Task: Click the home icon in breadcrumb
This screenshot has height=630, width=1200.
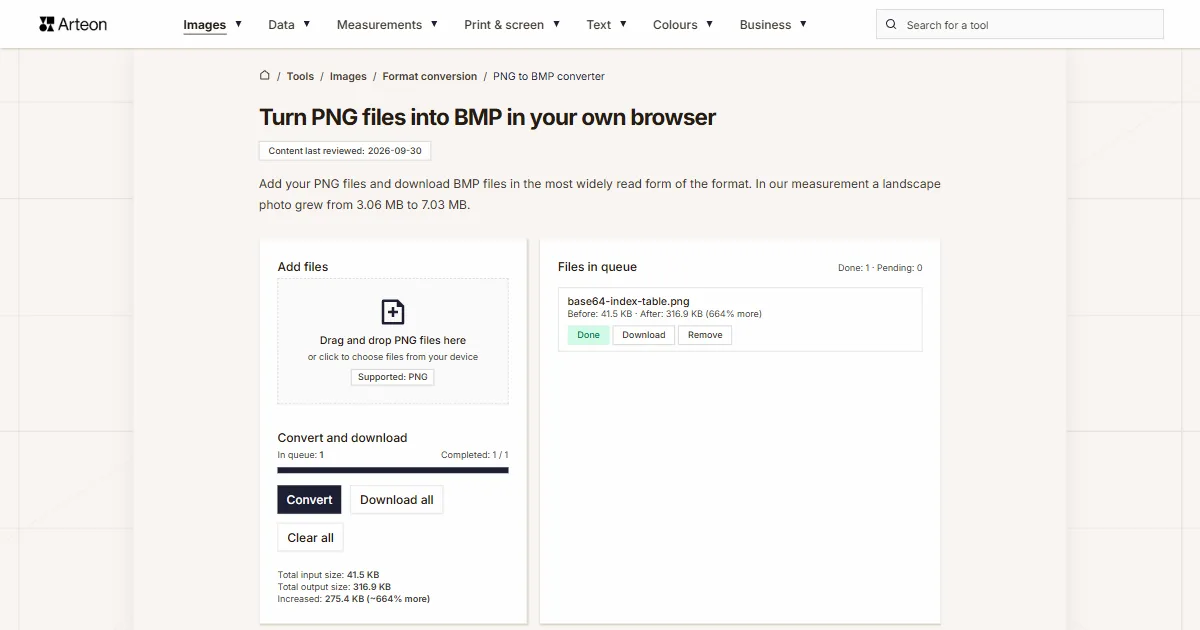Action: tap(265, 75)
